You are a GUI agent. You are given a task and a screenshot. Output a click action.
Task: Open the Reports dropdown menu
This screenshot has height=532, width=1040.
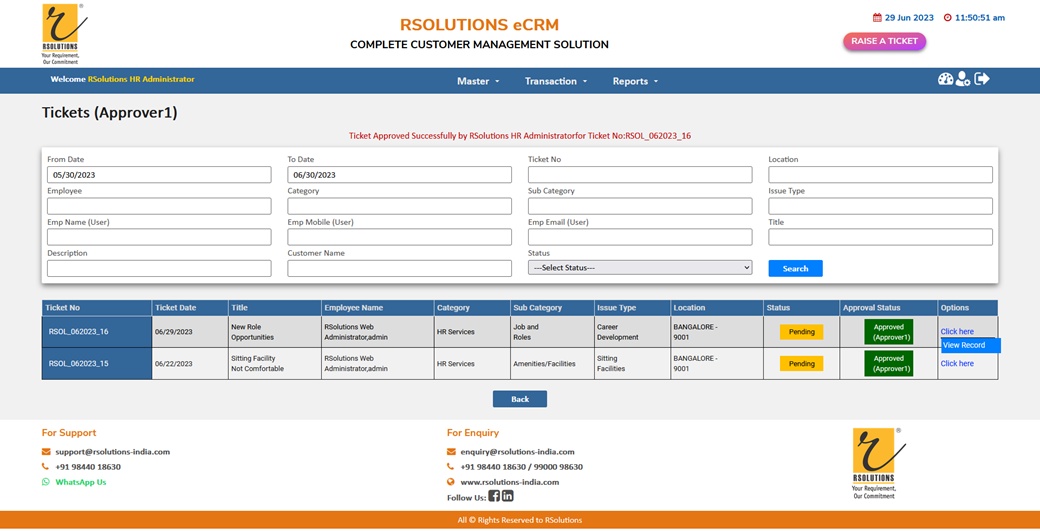click(635, 81)
